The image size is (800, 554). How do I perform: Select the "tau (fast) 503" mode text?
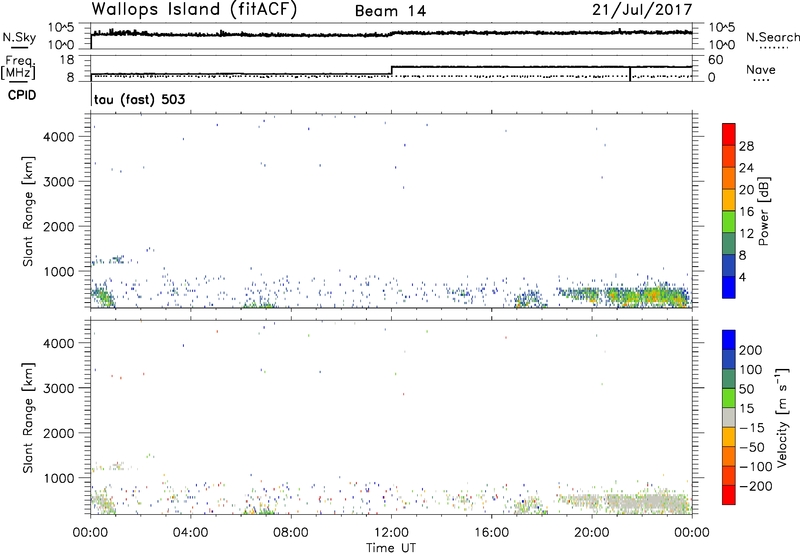139,99
